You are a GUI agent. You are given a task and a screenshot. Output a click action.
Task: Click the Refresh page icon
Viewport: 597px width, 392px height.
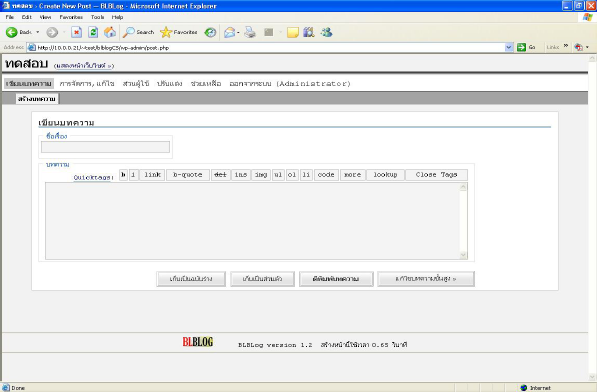click(x=93, y=32)
